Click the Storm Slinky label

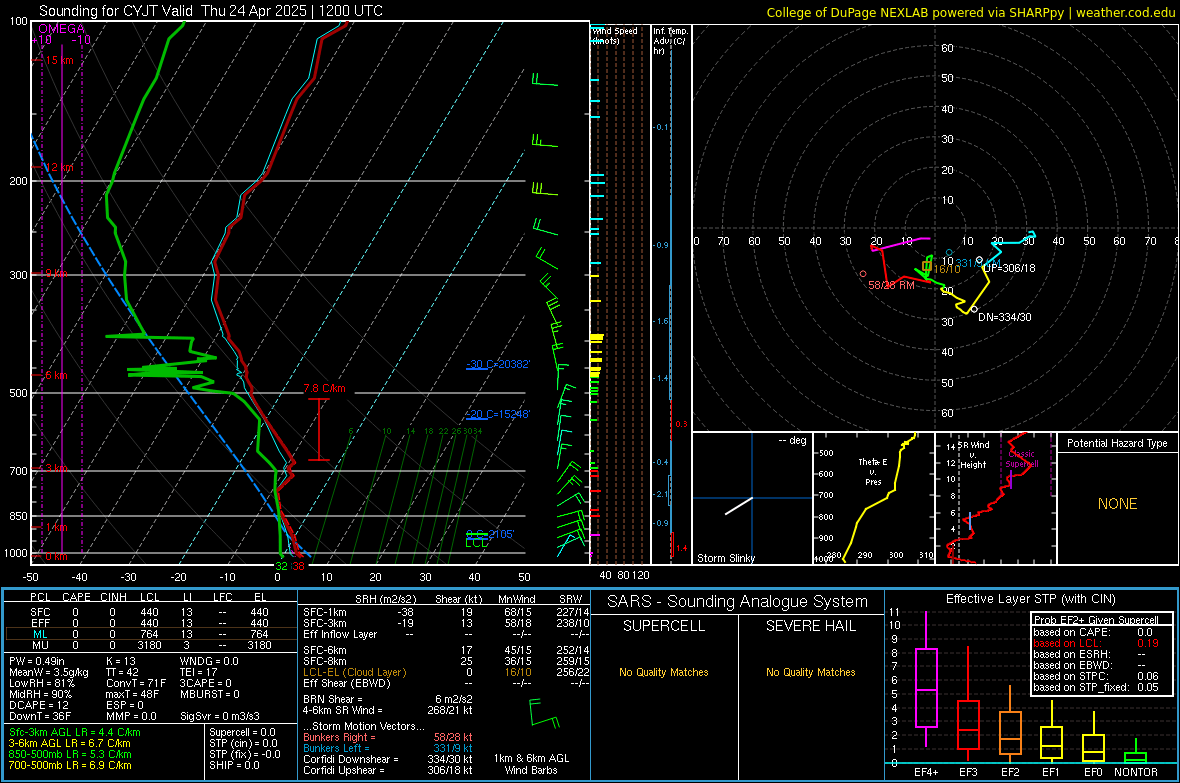725,558
